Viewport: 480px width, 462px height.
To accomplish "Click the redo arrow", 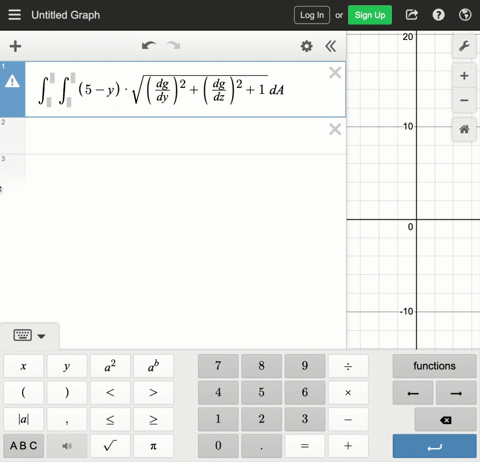I will point(173,46).
